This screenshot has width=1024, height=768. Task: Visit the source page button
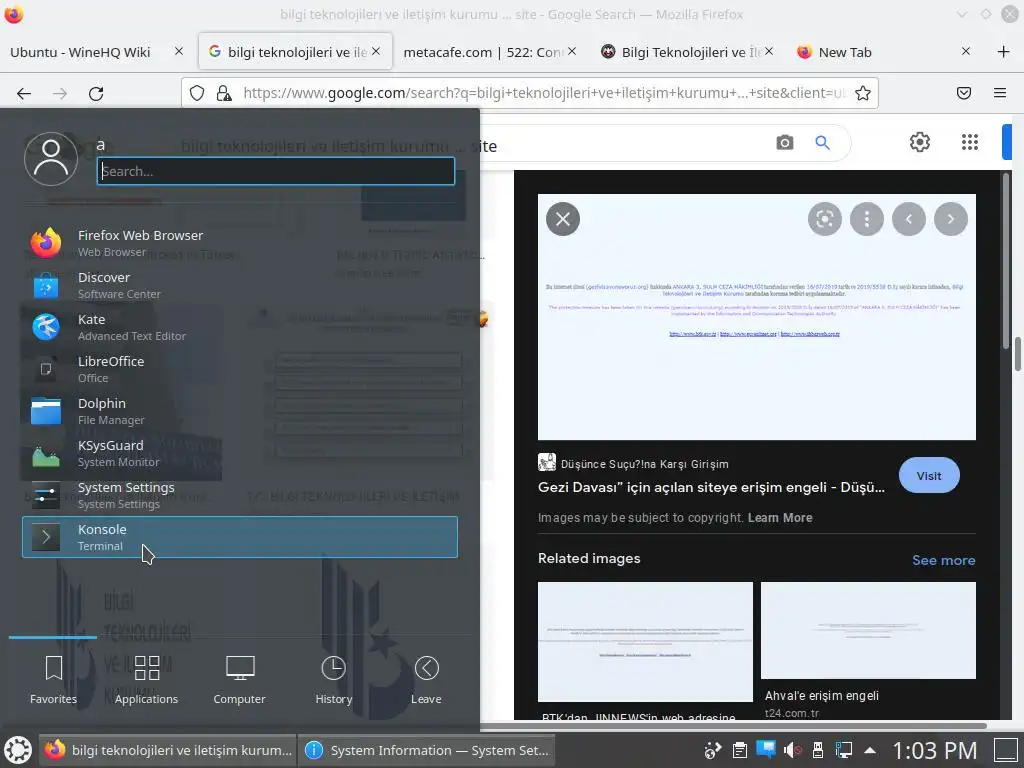pyautogui.click(x=929, y=475)
